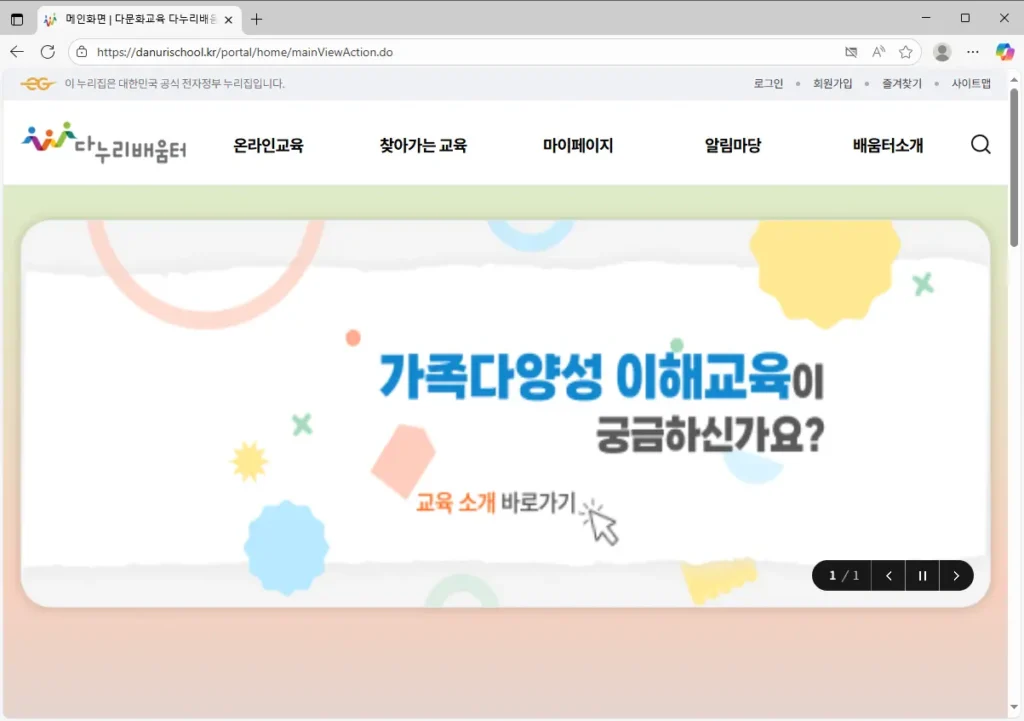Open the 온라인교육 menu

(270, 144)
